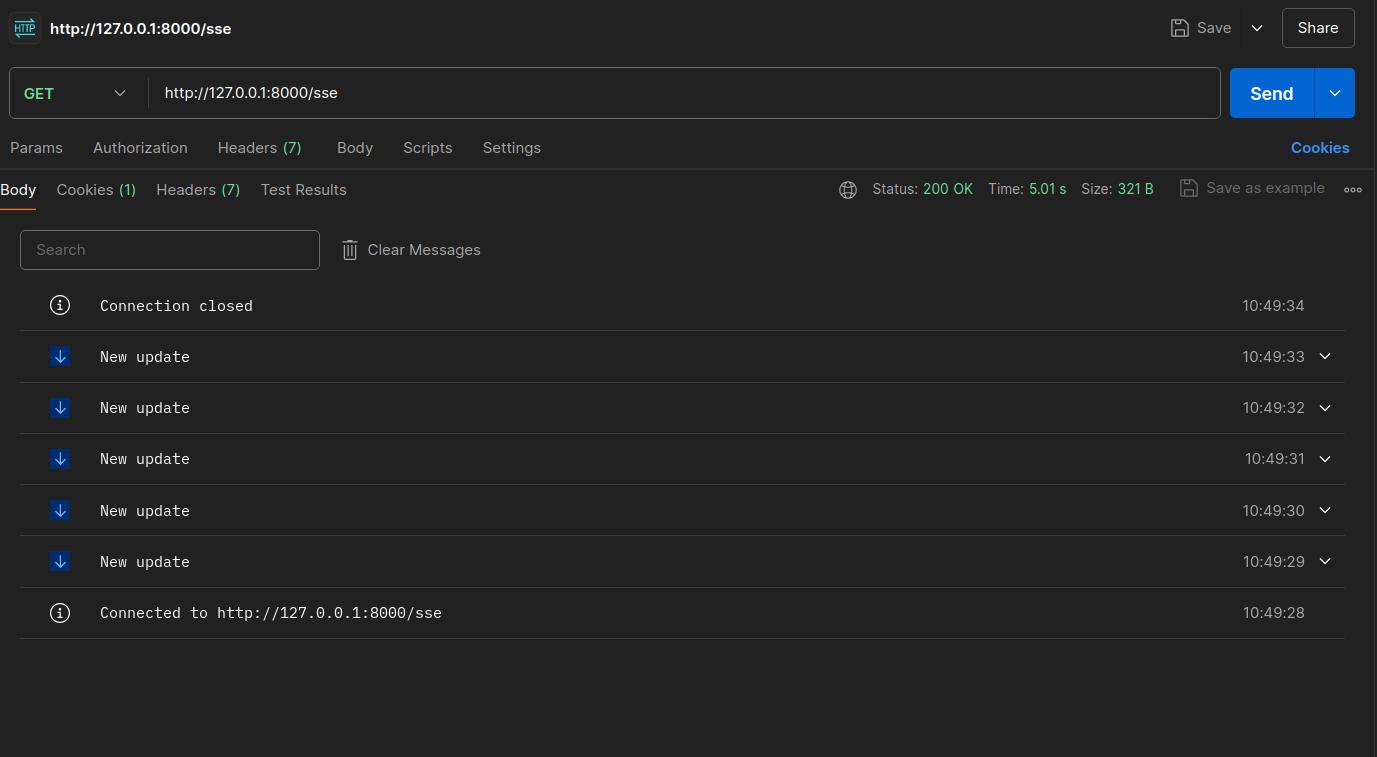The image size is (1377, 757).
Task: Open the dropdown arrow next to Send
Action: tap(1335, 93)
